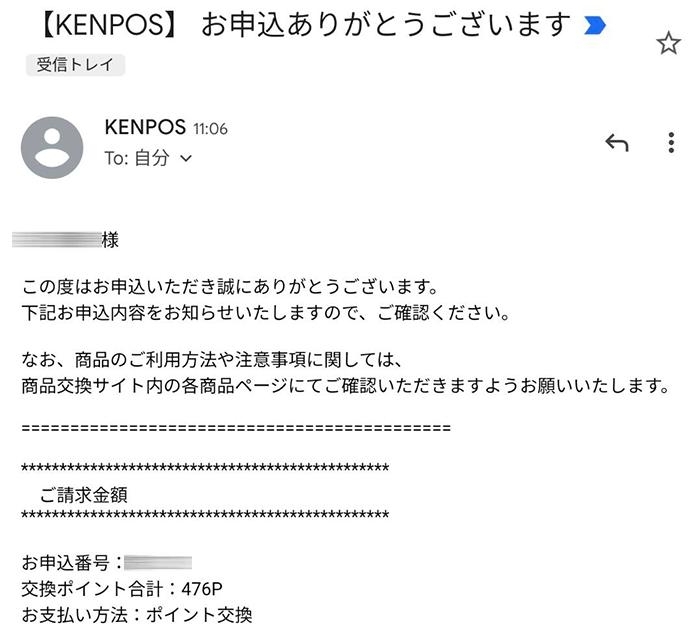700x640 pixels.
Task: Click the blue importance marker arrow
Action: click(595, 25)
